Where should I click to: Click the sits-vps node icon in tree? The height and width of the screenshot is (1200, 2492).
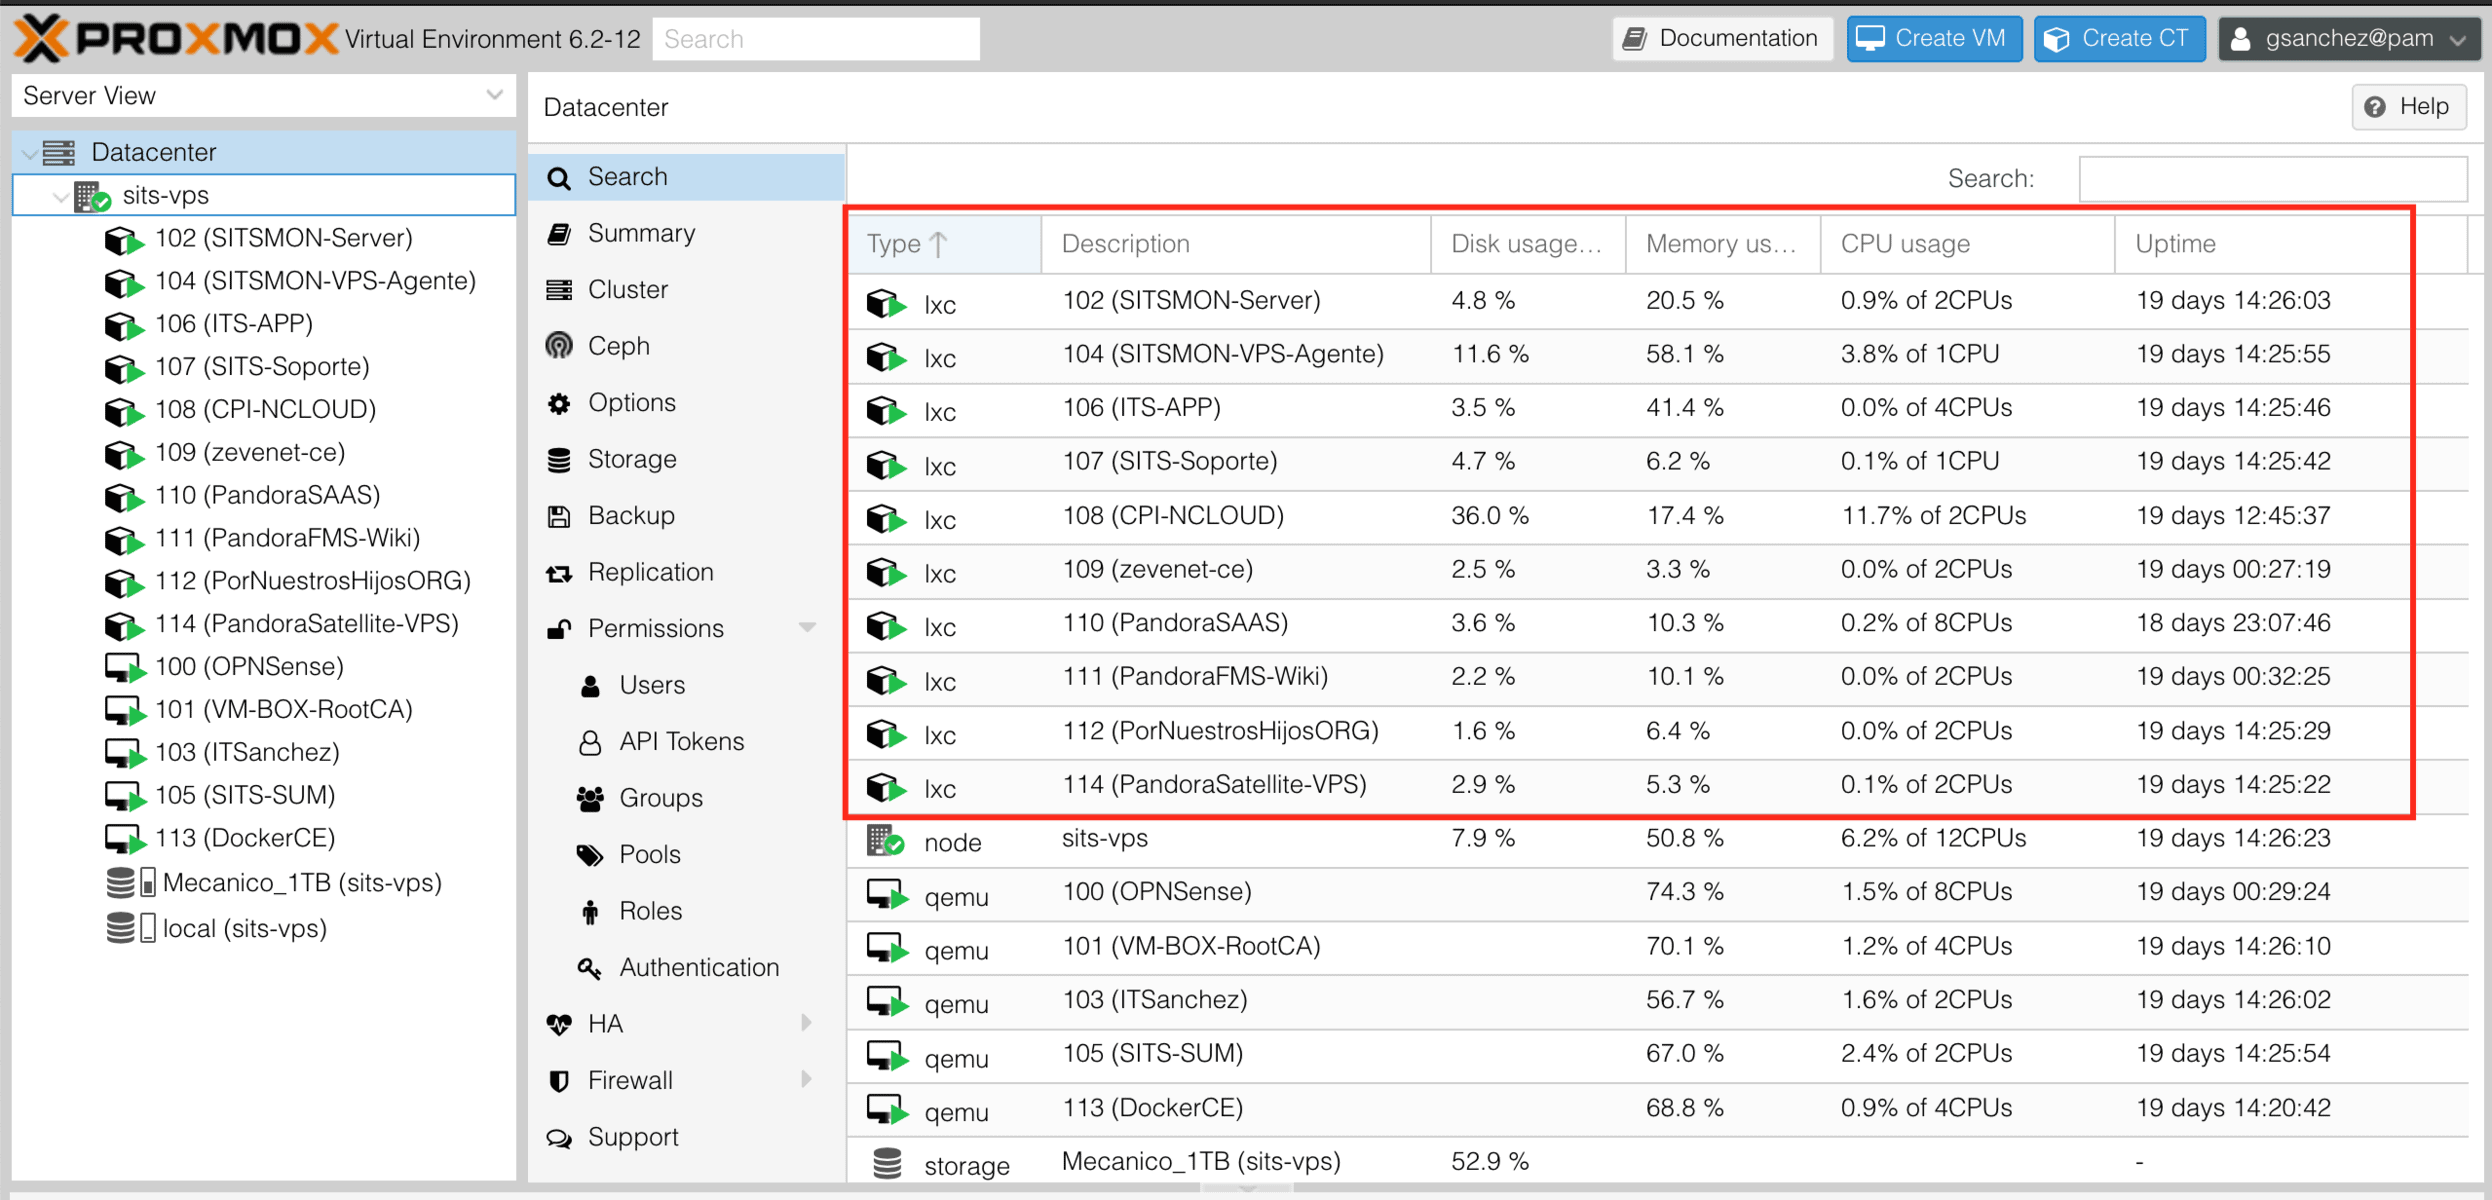(x=92, y=196)
